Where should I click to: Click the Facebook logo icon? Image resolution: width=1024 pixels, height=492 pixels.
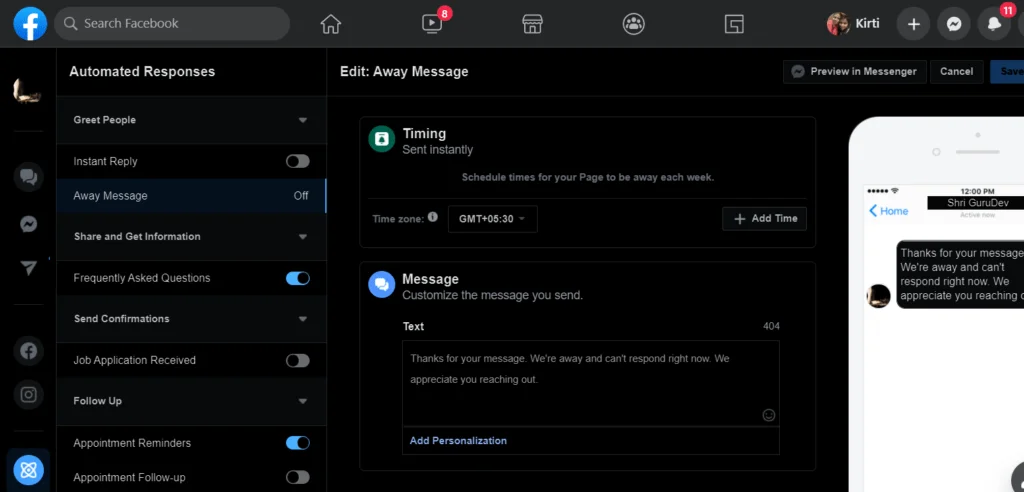(x=30, y=24)
